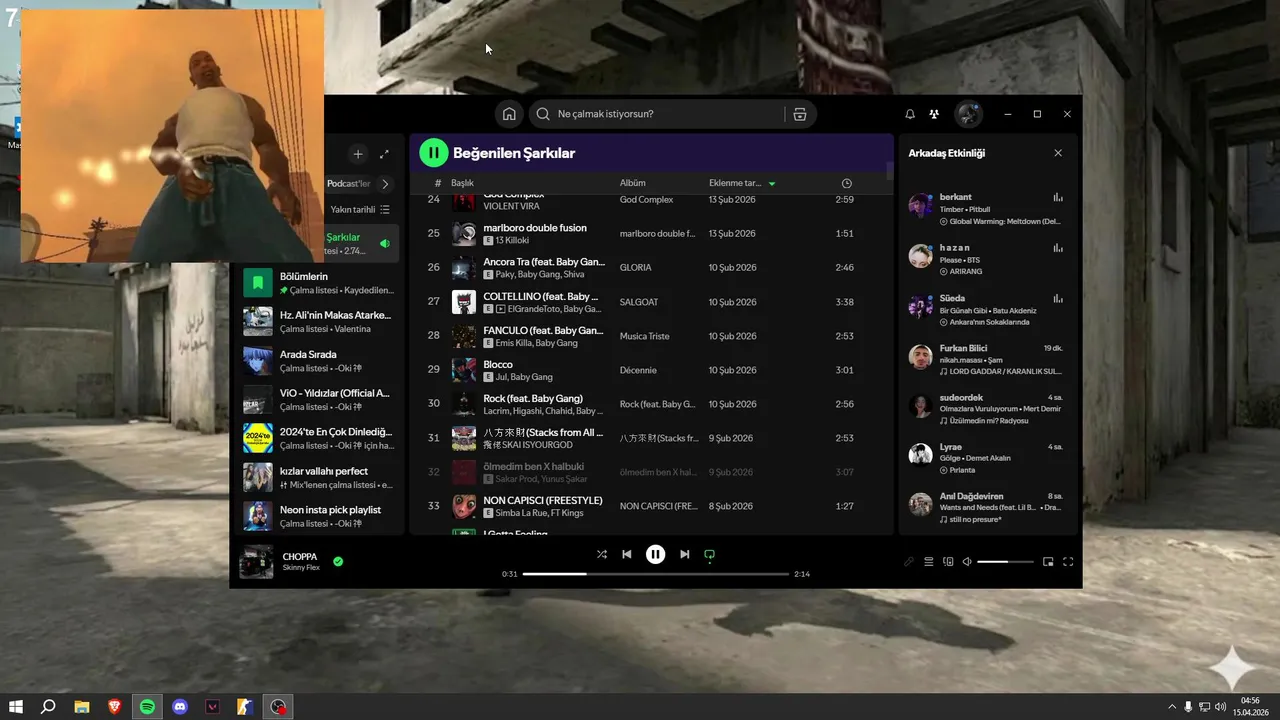
Task: Close the Arkadaş Etkinliği panel
Action: 1058,153
